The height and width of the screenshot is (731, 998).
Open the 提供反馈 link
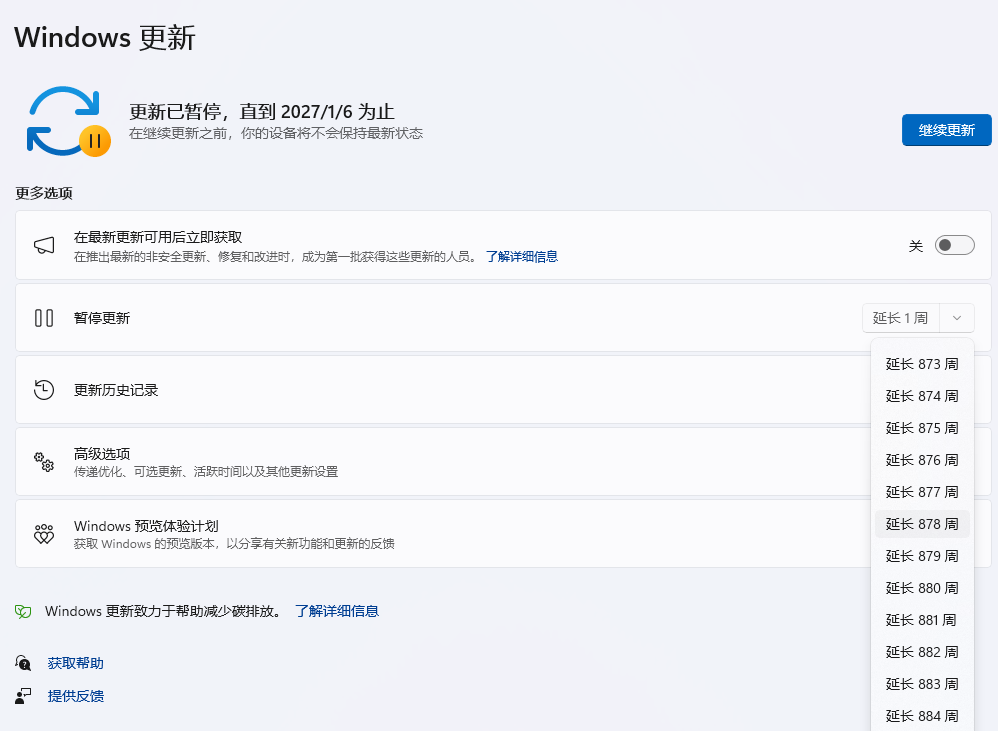pos(76,696)
